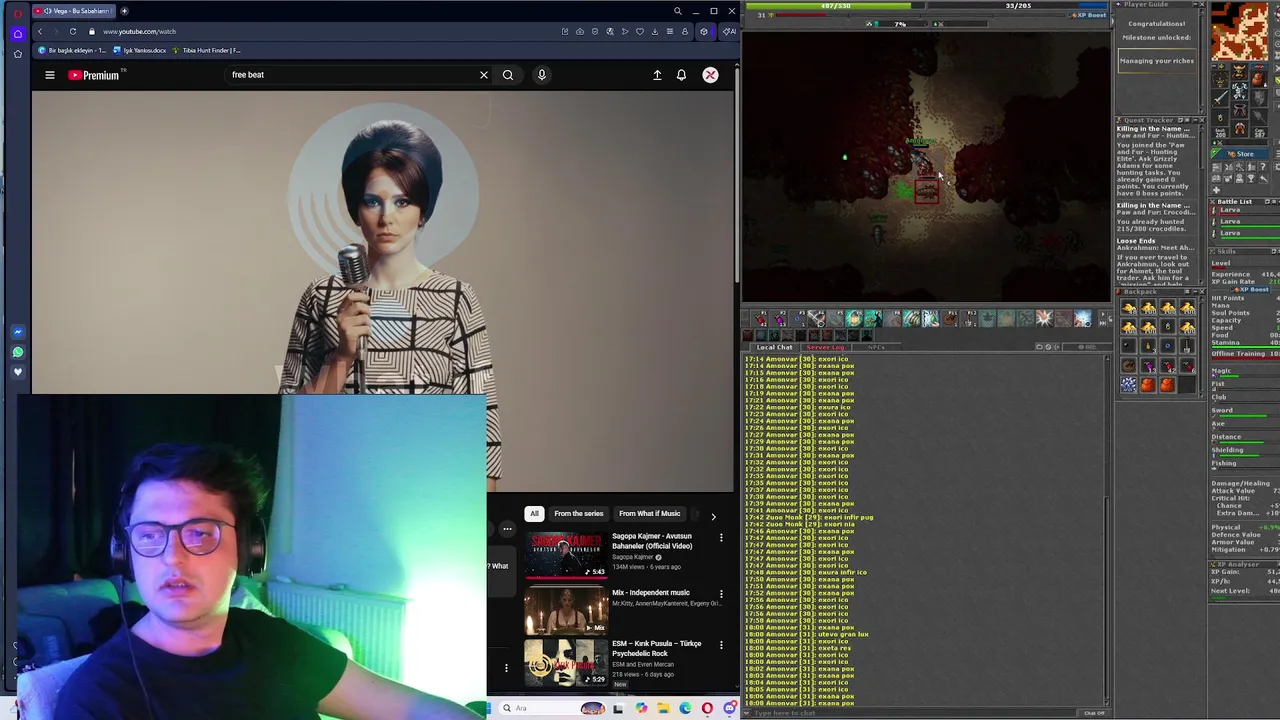The width and height of the screenshot is (1280, 720).
Task: Open a new Opera tab
Action: 124,11
